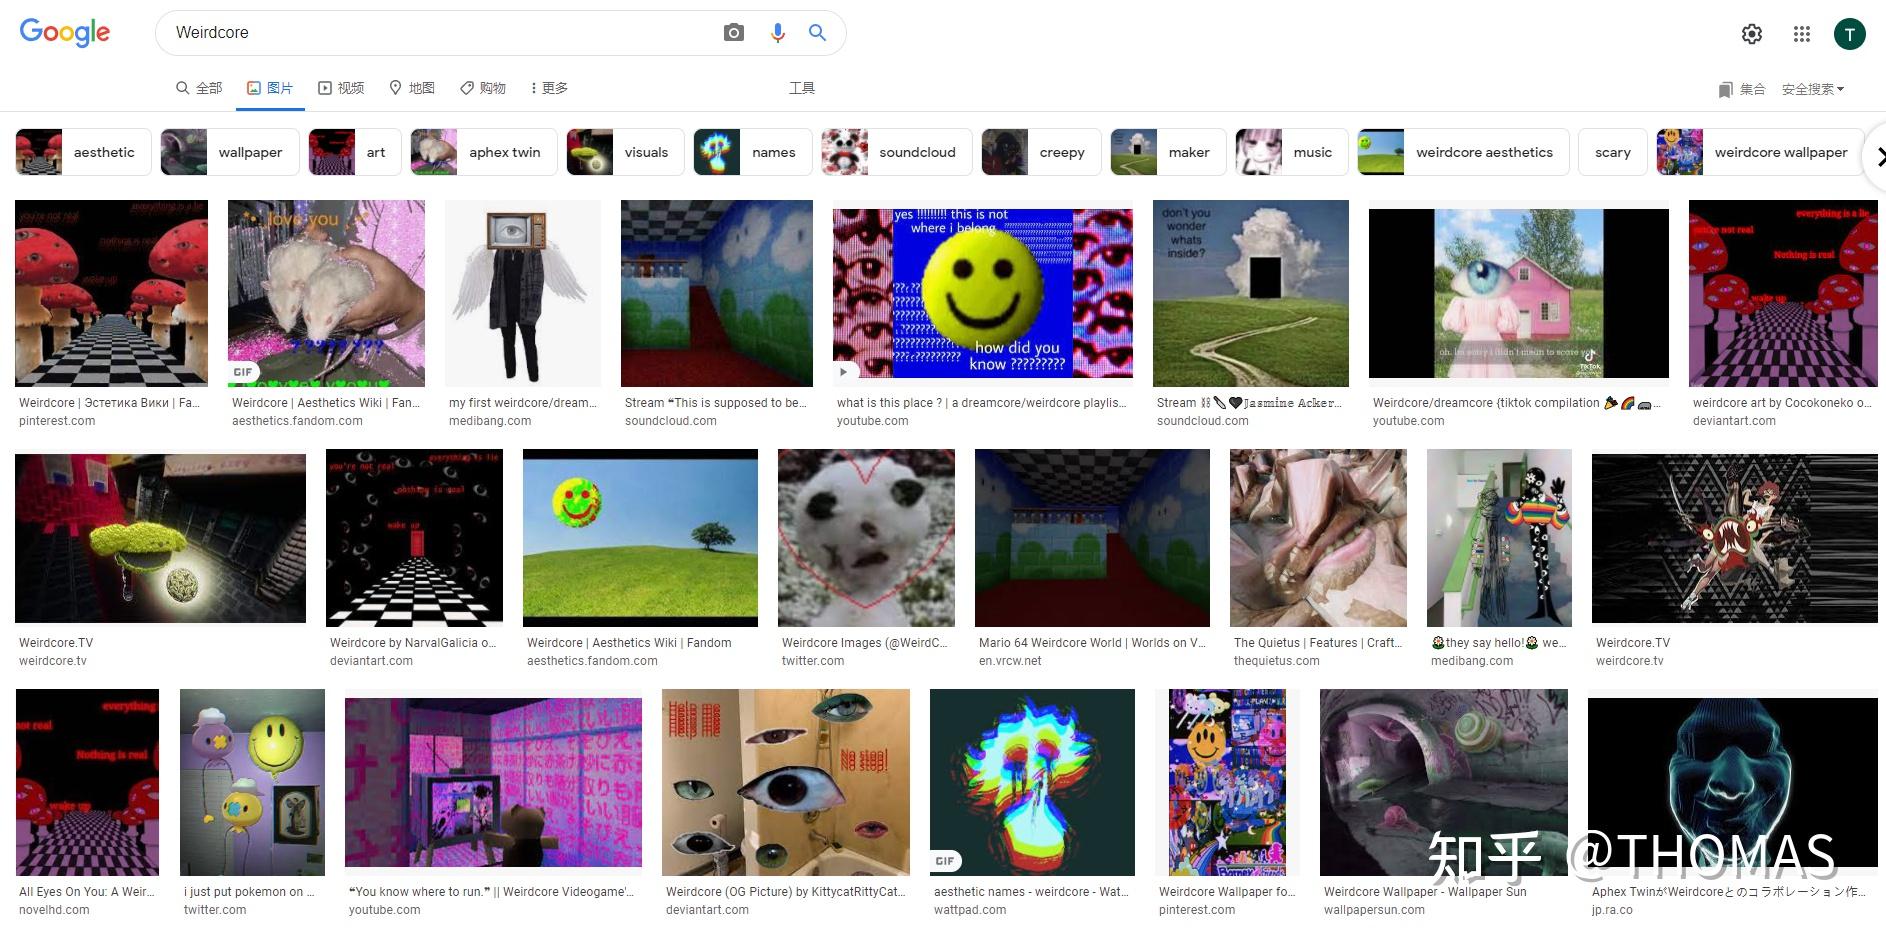Open crocheted green hat Weirdcore.TV image
The width and height of the screenshot is (1886, 934).
pos(160,538)
